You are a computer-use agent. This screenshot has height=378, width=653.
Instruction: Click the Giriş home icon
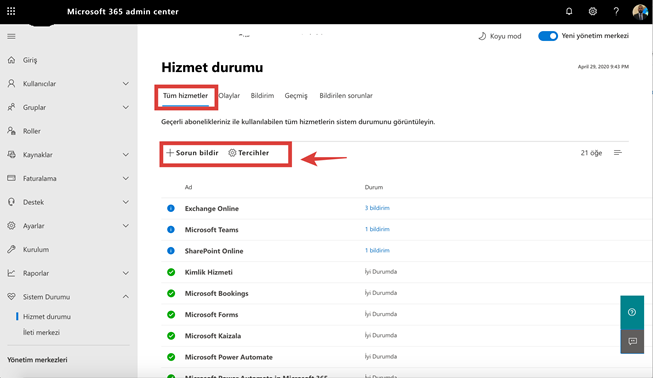click(11, 60)
